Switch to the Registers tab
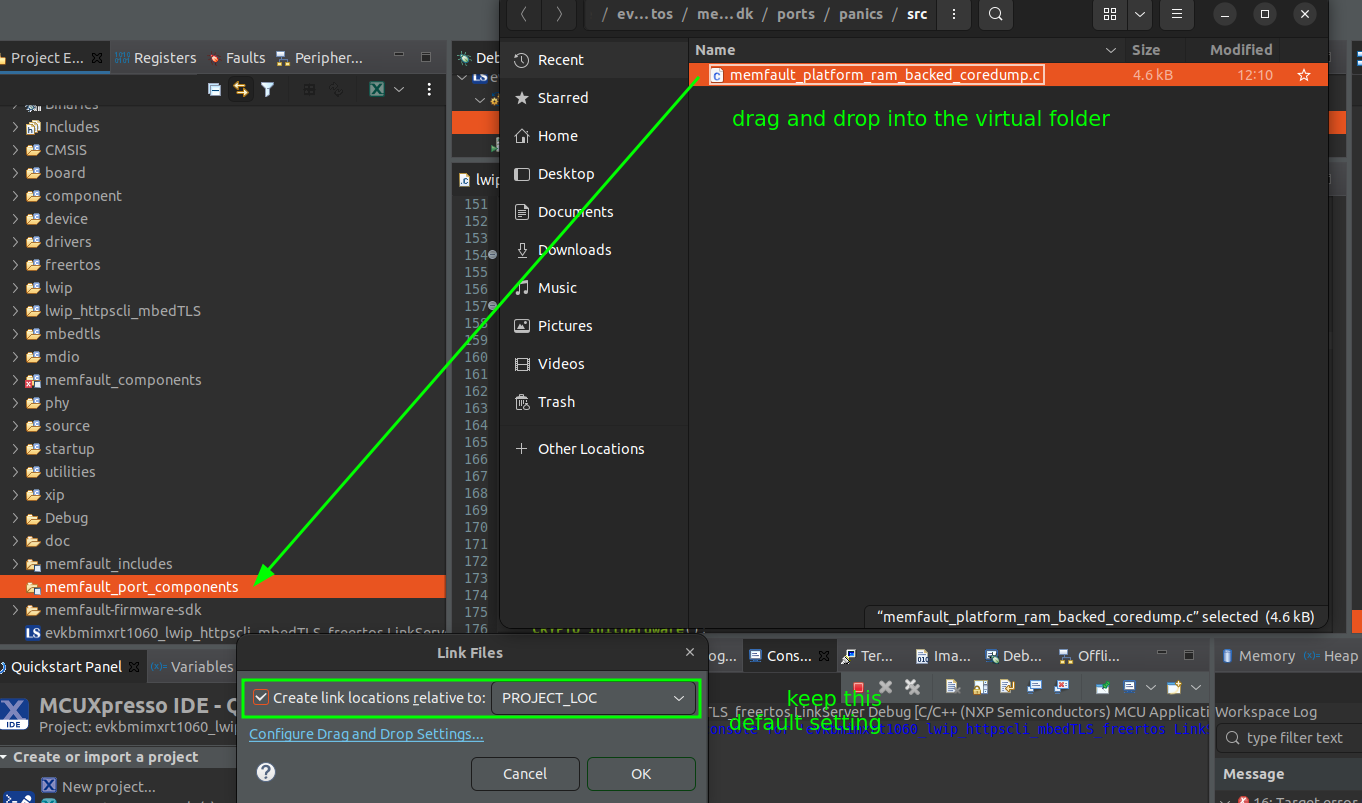The width and height of the screenshot is (1362, 803). [x=156, y=58]
